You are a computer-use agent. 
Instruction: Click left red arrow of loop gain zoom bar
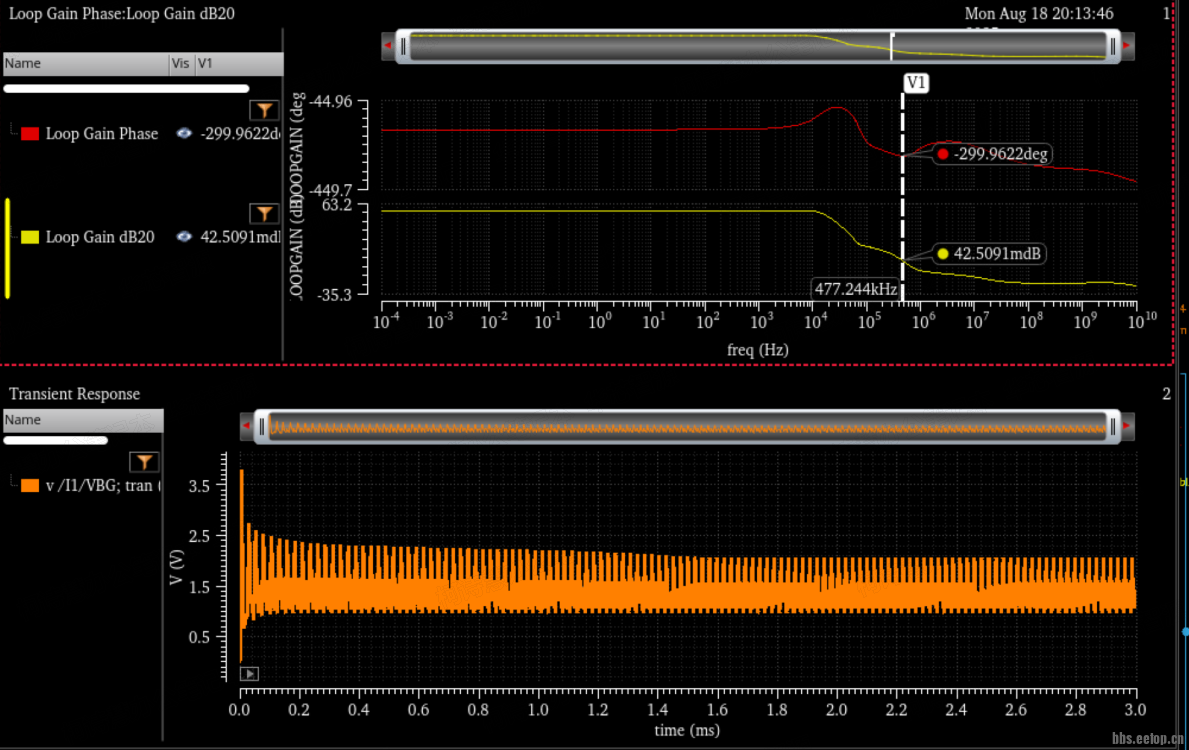pyautogui.click(x=388, y=46)
